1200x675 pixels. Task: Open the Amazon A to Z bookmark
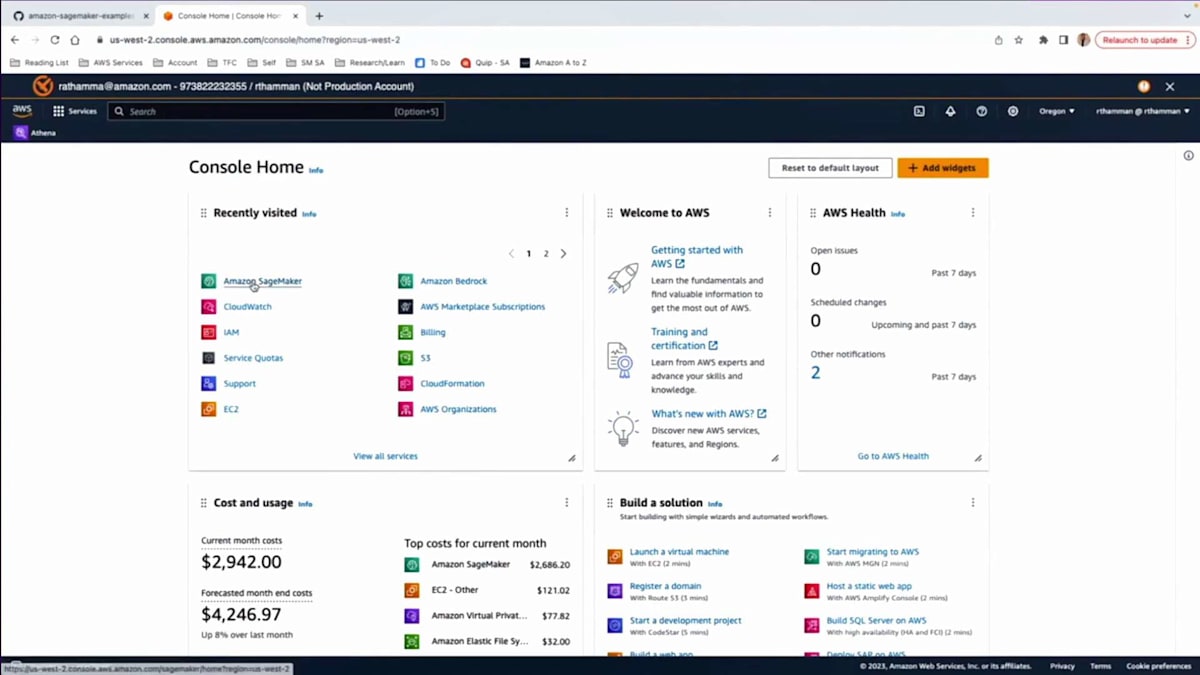pyautogui.click(x=553, y=62)
